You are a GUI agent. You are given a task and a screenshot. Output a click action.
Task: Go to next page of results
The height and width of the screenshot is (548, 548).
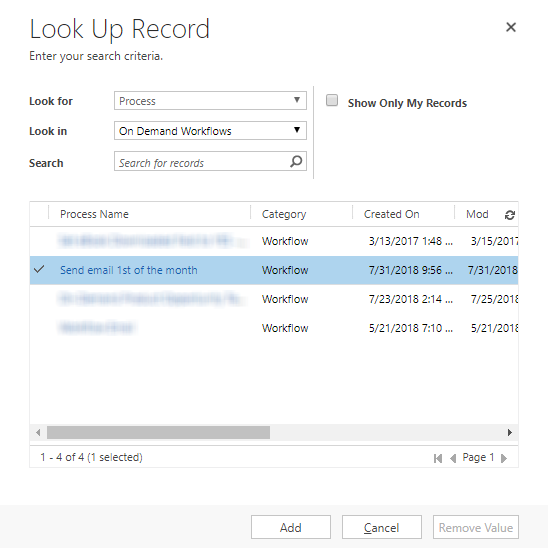(x=504, y=458)
